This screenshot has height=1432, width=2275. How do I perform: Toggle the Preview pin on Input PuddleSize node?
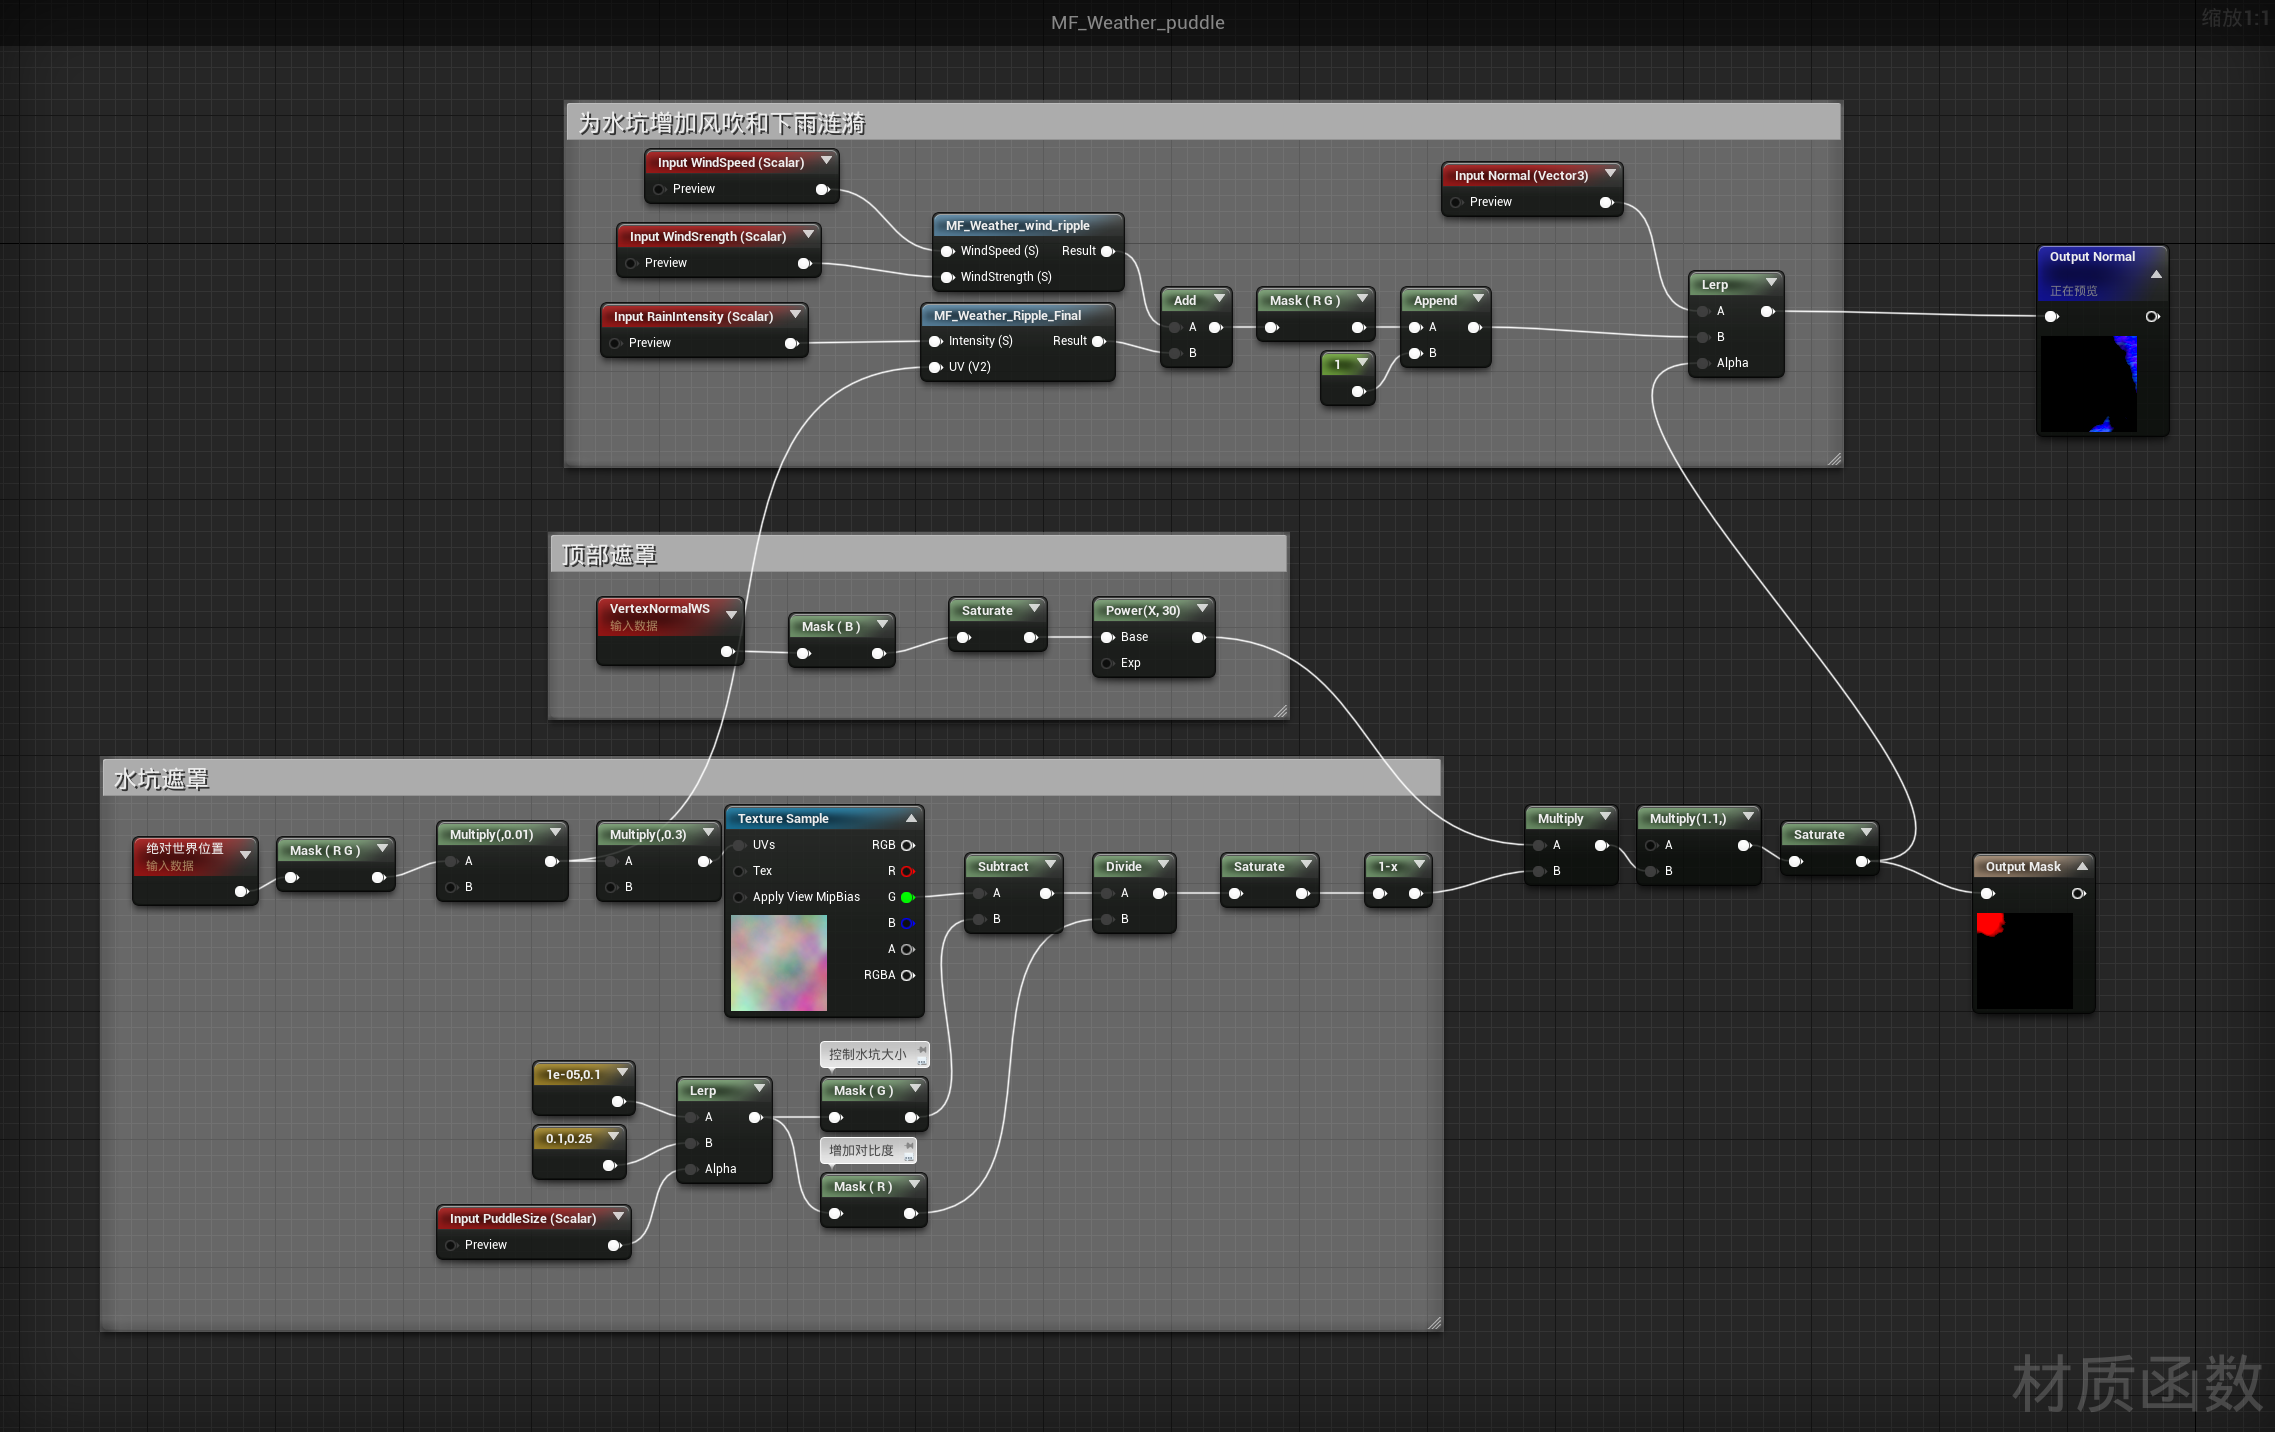point(451,1245)
